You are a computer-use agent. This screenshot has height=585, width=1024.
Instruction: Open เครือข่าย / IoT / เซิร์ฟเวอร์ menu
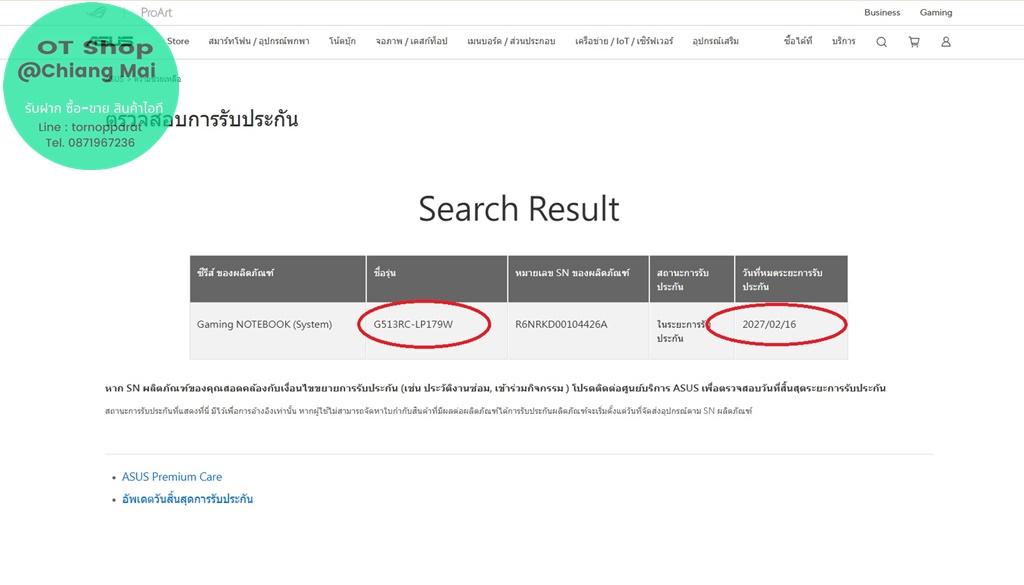click(x=624, y=41)
